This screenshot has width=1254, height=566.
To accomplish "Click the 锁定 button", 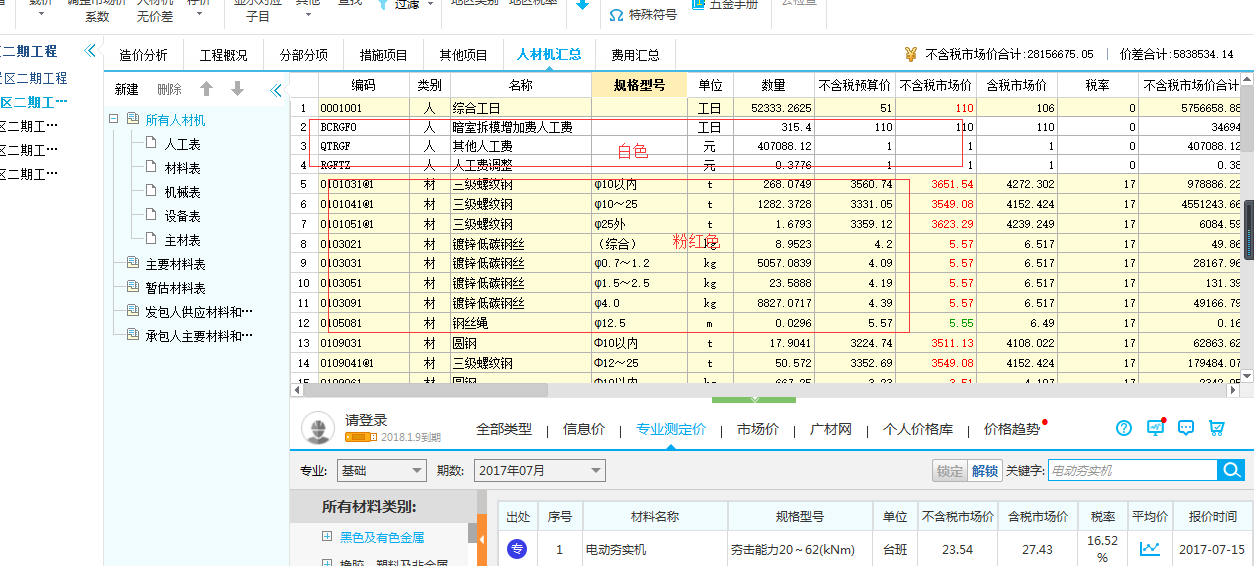I will 950,470.
